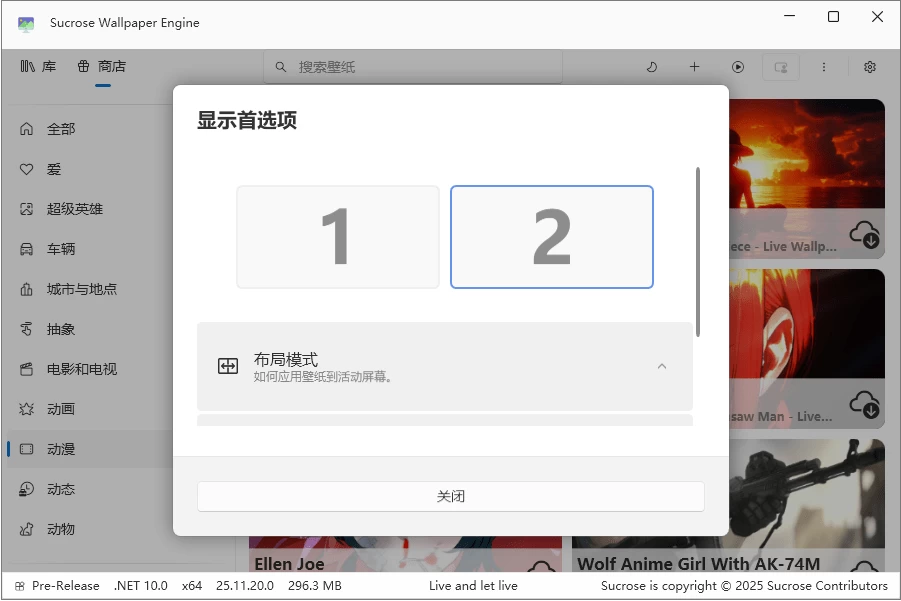Download the One Piece live wallpaper
The image size is (901, 601).
point(863,236)
